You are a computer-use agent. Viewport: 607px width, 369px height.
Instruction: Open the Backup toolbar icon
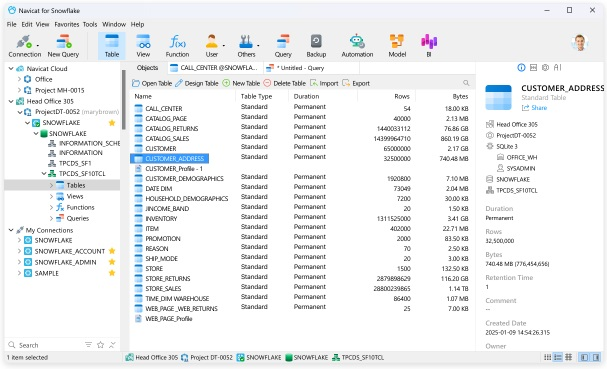click(316, 46)
